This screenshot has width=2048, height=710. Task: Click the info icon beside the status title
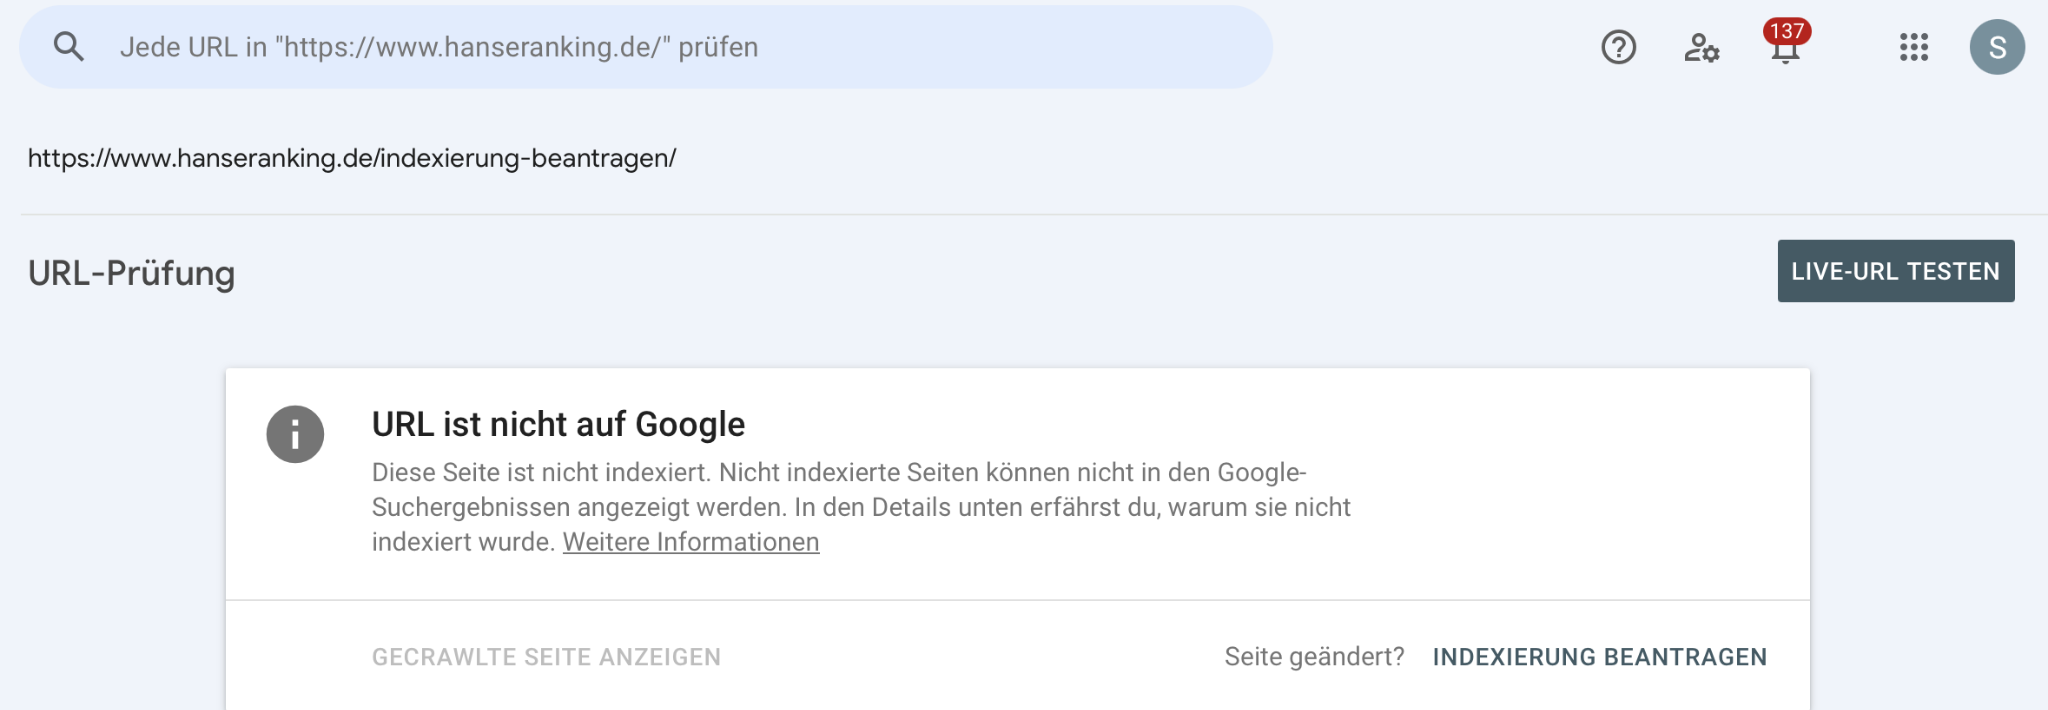tap(295, 434)
